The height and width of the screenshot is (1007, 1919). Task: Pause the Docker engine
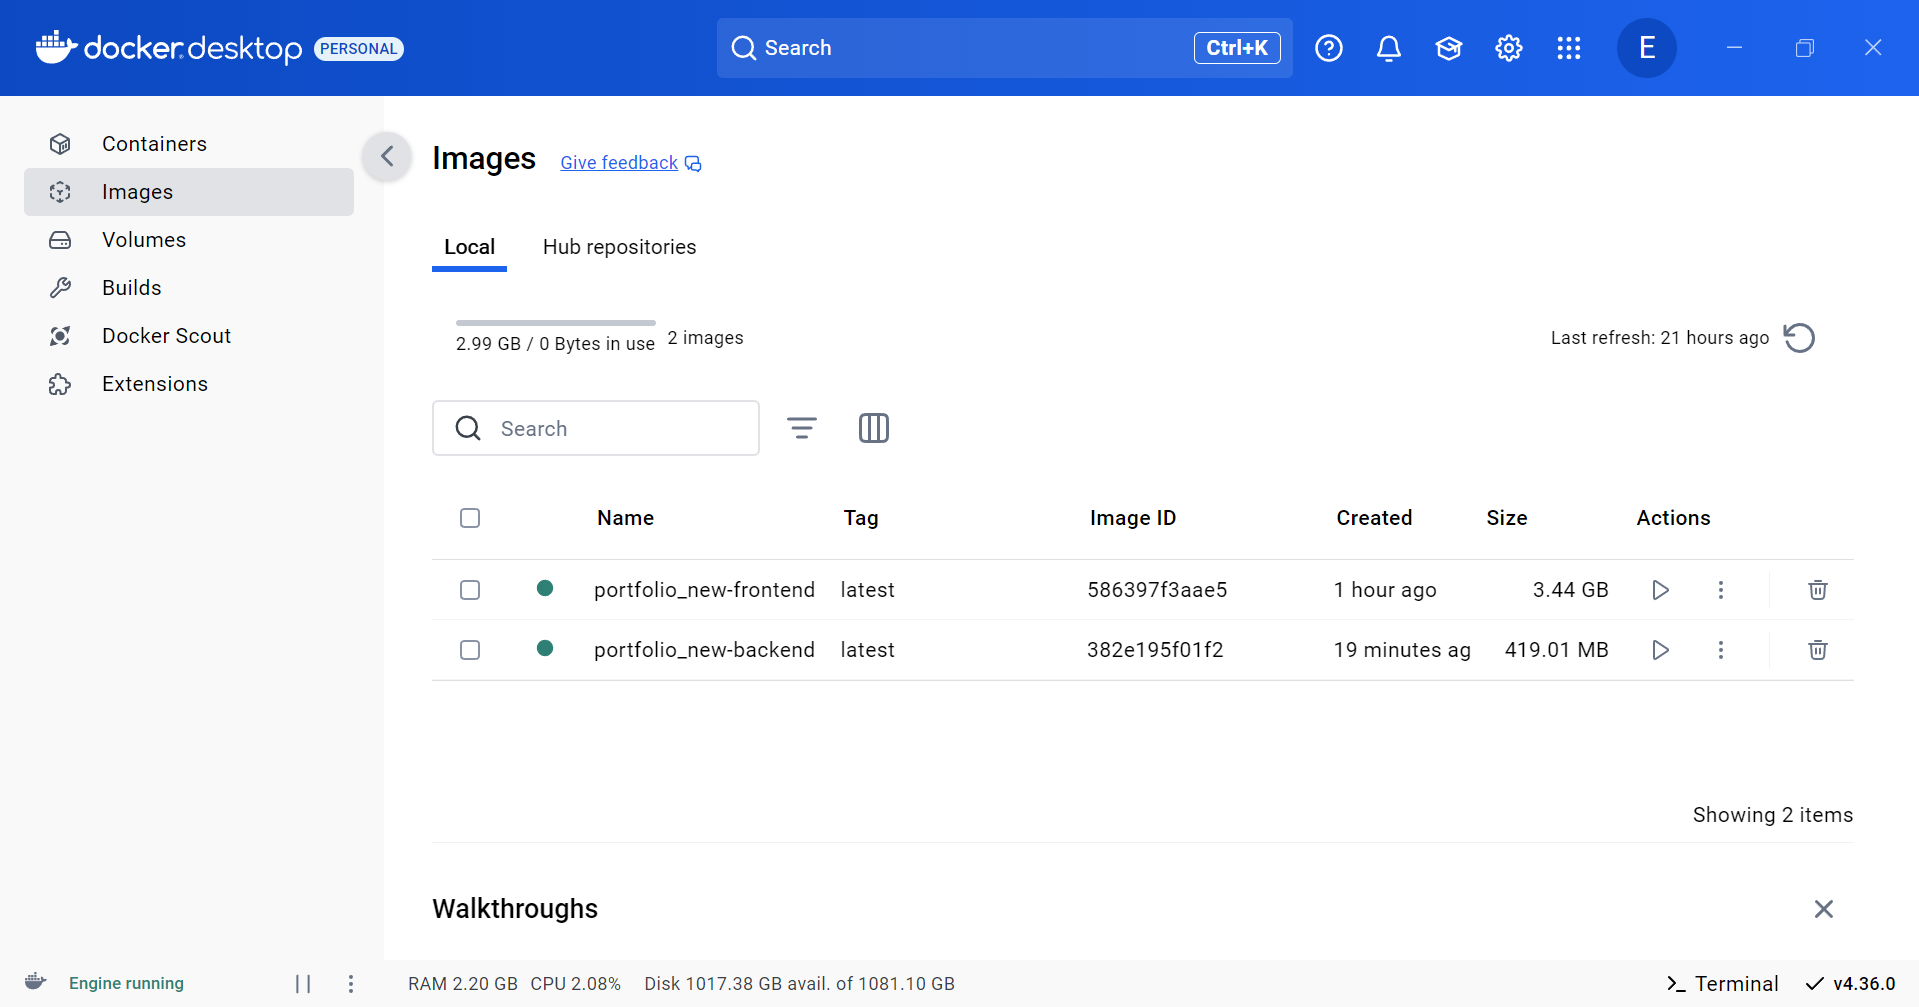click(x=303, y=984)
